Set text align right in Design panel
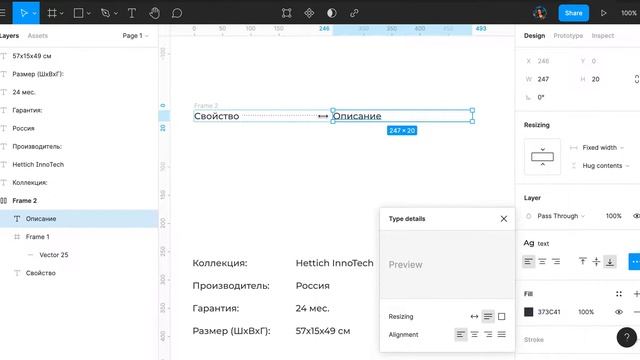This screenshot has width=640, height=360. tap(556, 262)
